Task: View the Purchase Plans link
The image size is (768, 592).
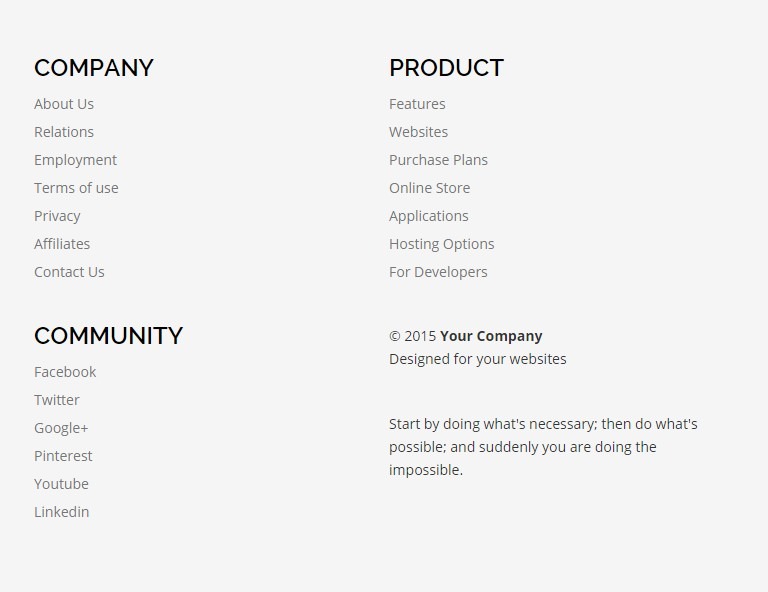Action: pyautogui.click(x=438, y=160)
